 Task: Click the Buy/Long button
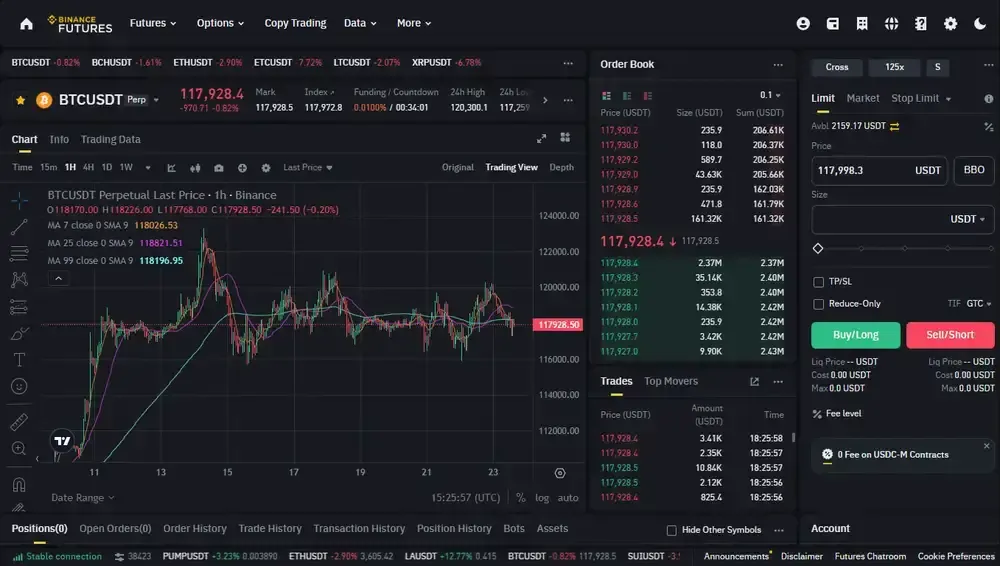click(855, 335)
